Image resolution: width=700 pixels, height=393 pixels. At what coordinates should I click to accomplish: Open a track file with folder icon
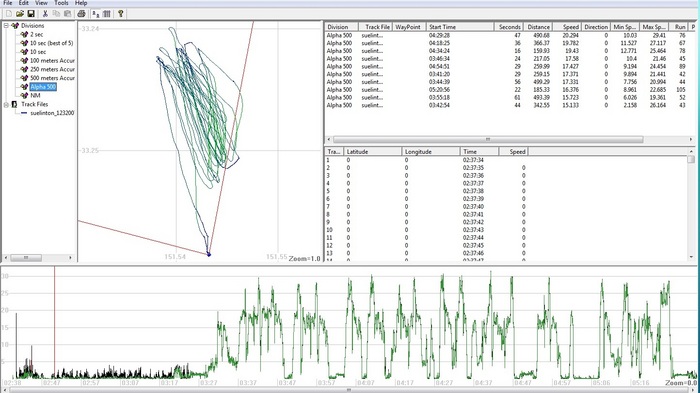[x=20, y=14]
